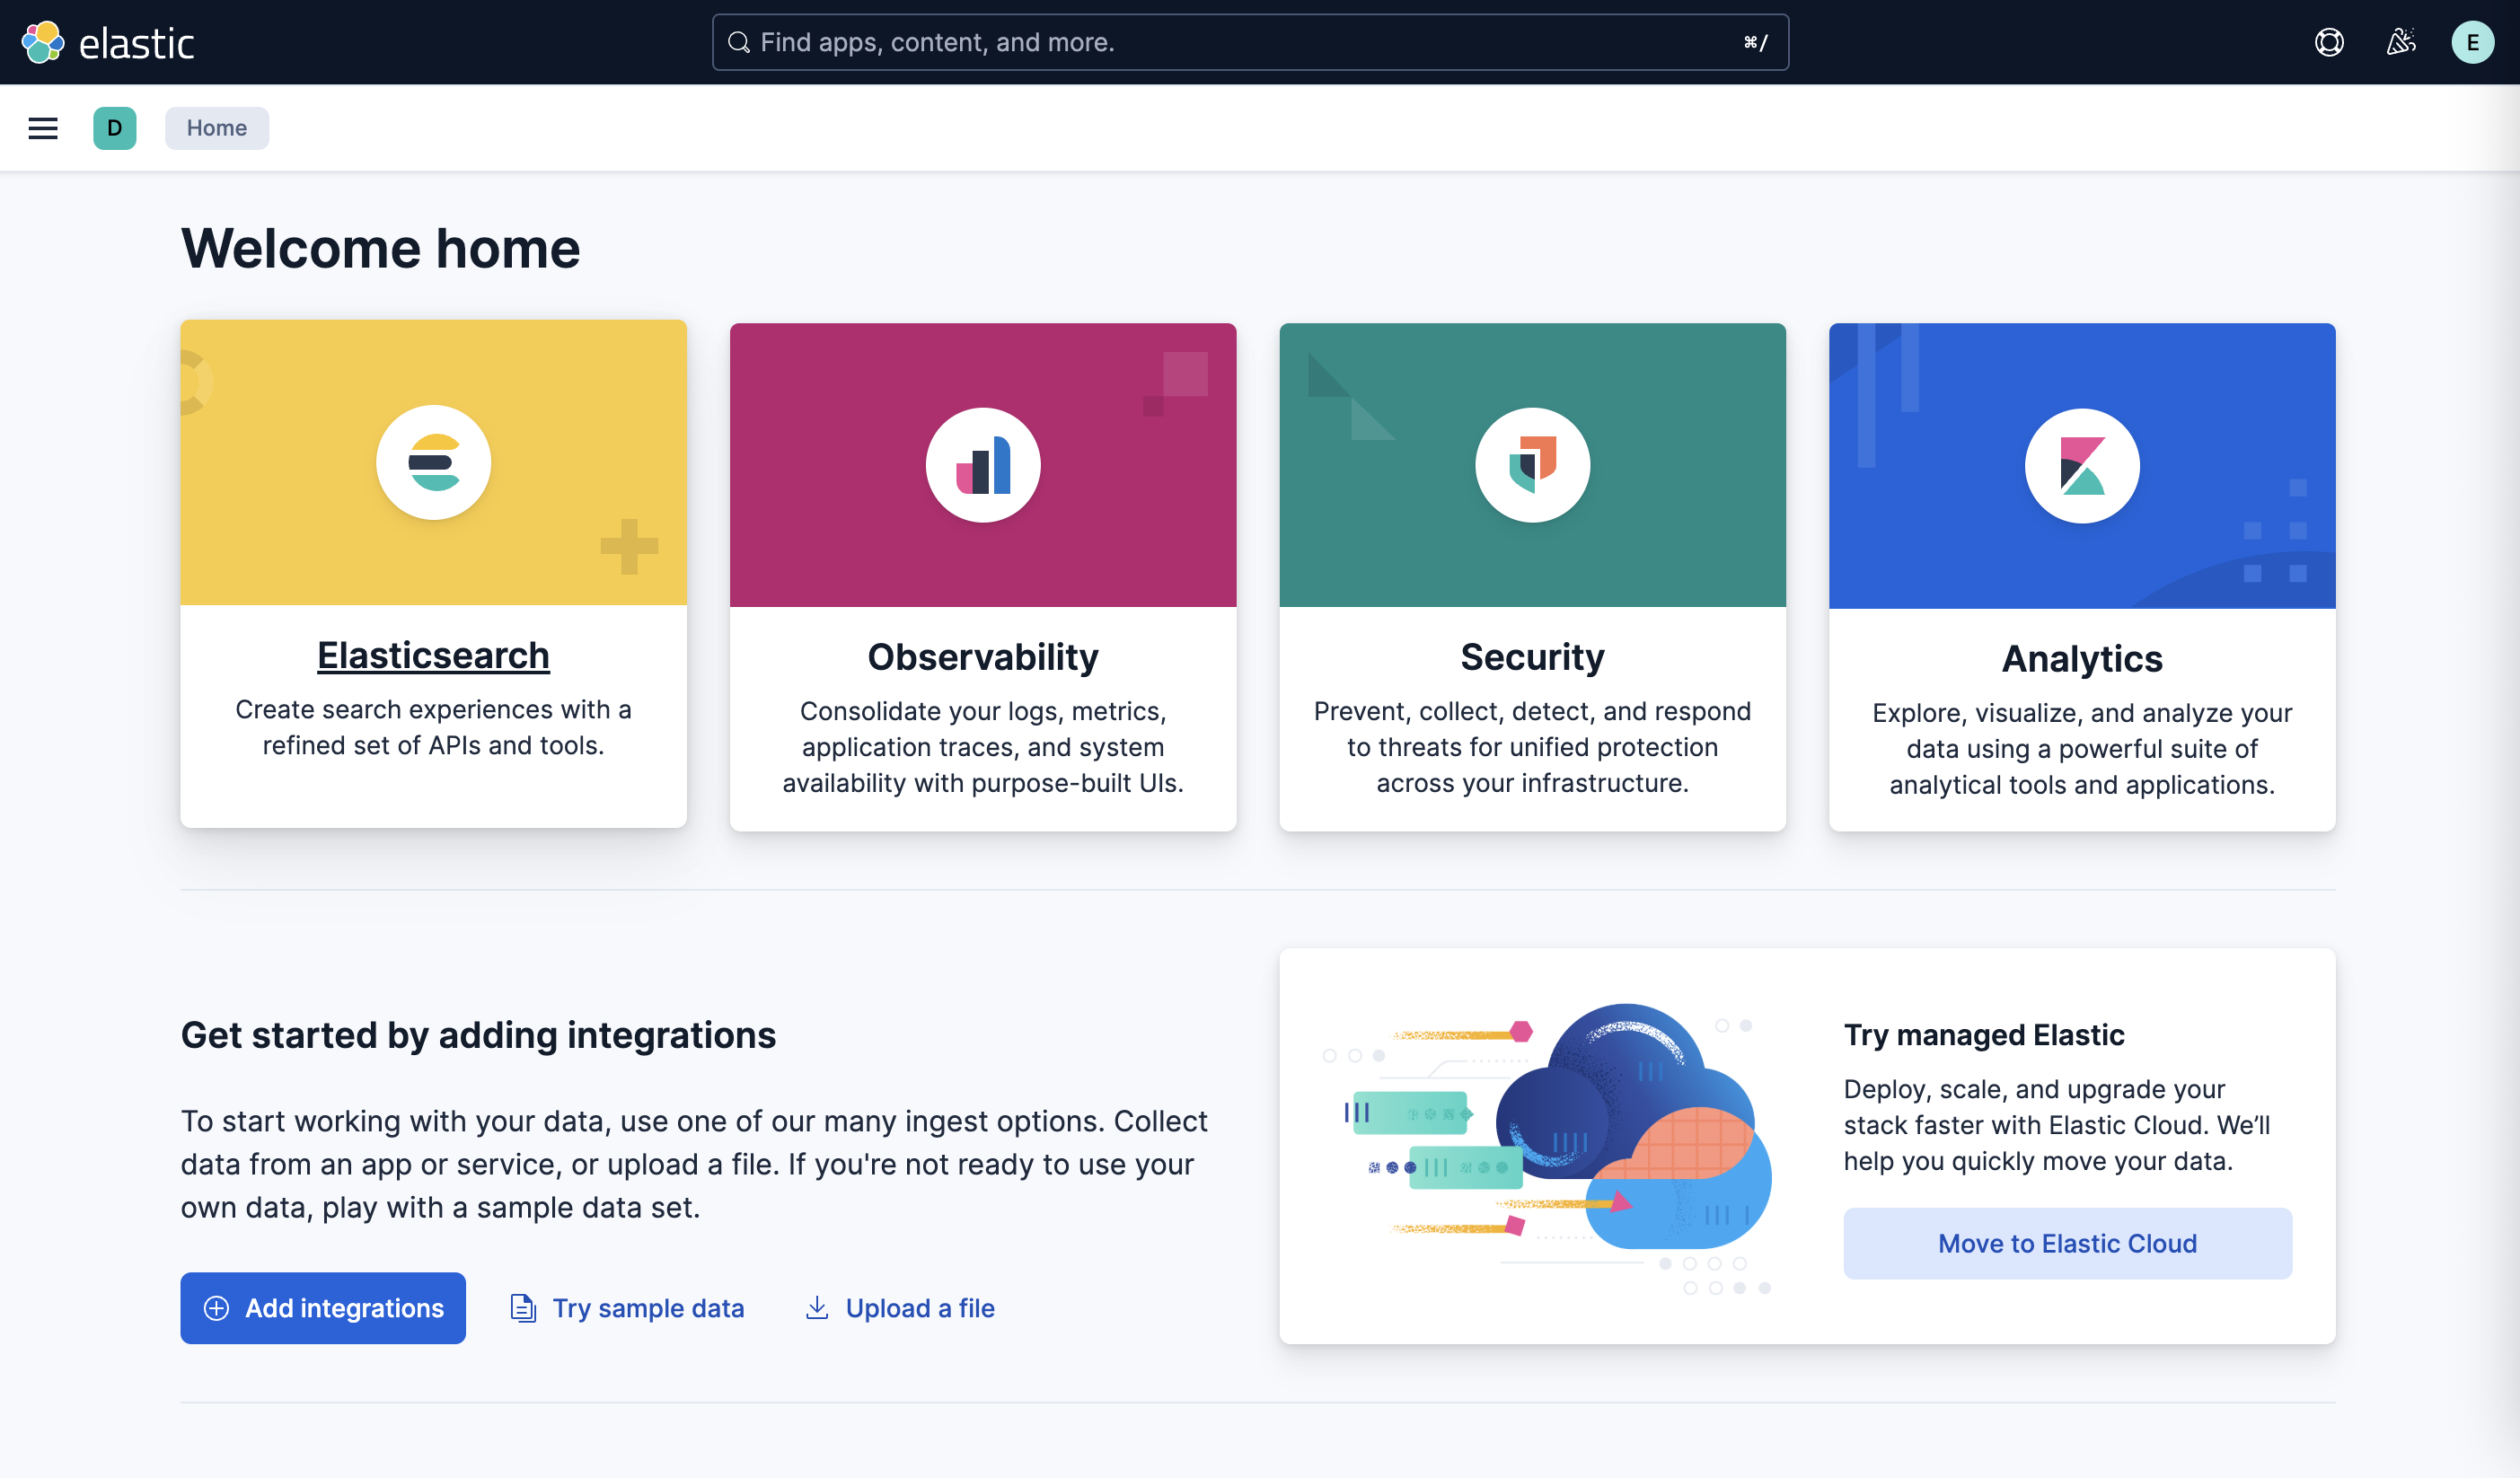The width and height of the screenshot is (2520, 1478).
Task: Open the Observability card heading
Action: [x=982, y=657]
